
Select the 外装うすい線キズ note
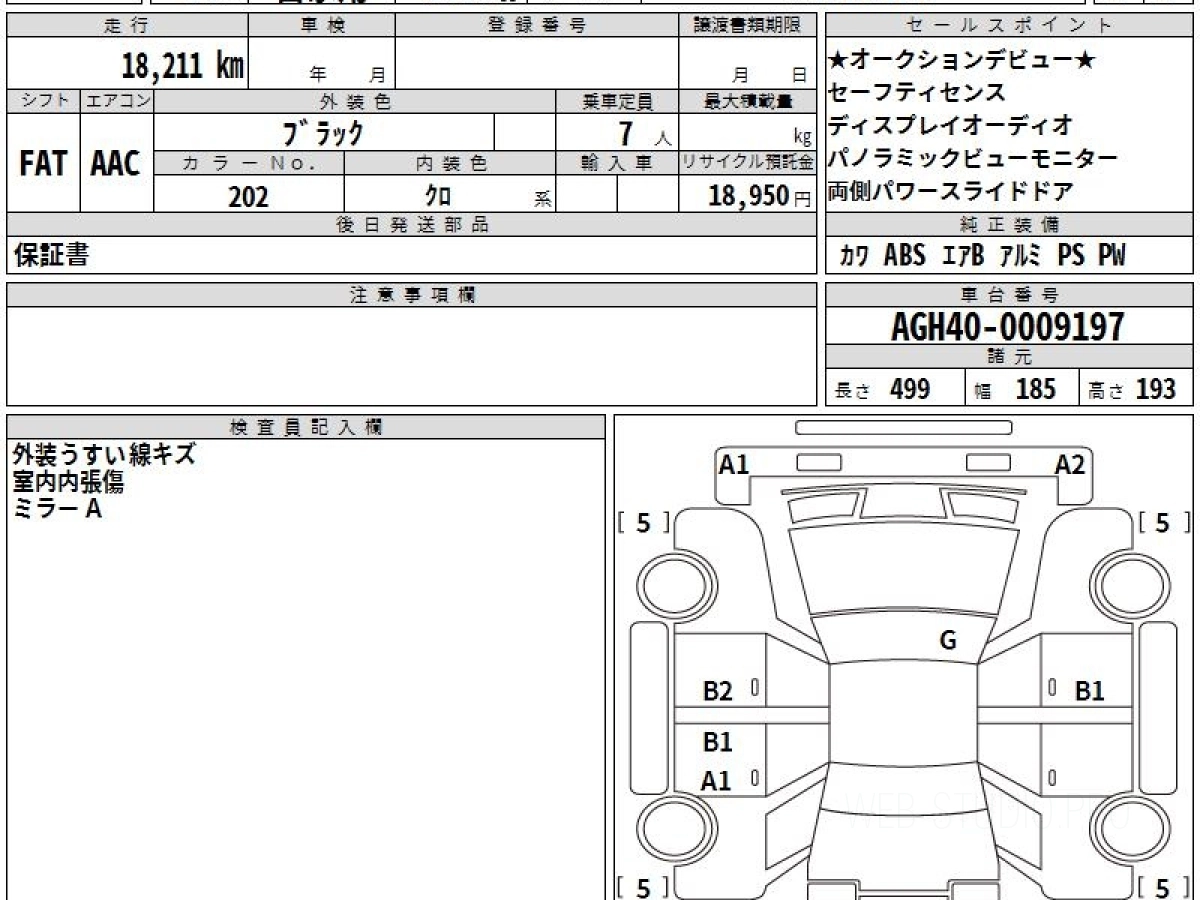[x=104, y=455]
